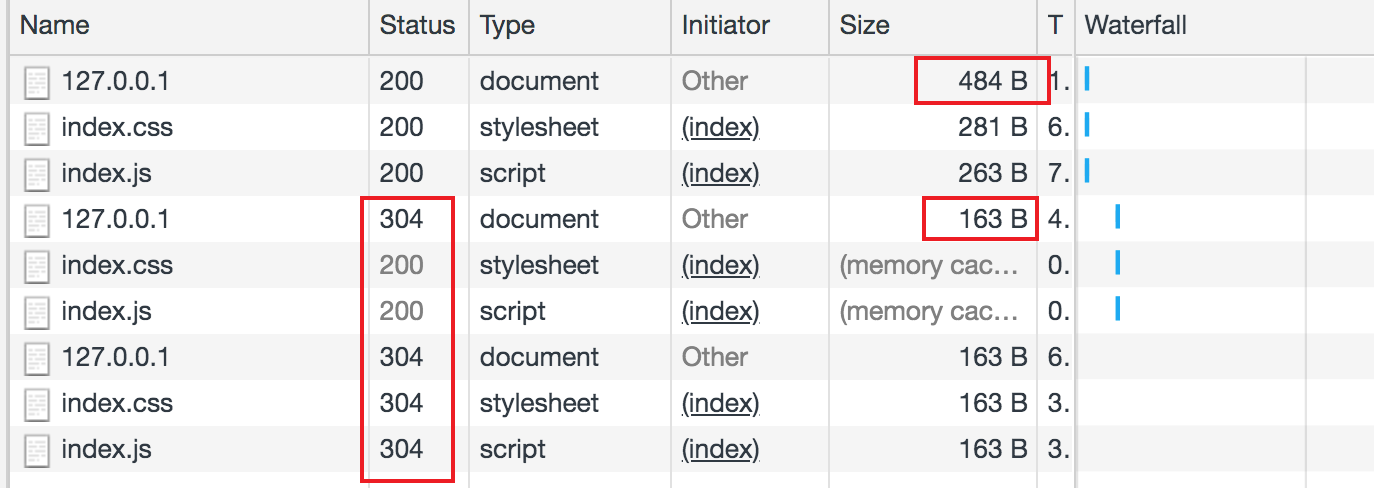Click the (memory cac… size of index.js

click(x=929, y=312)
